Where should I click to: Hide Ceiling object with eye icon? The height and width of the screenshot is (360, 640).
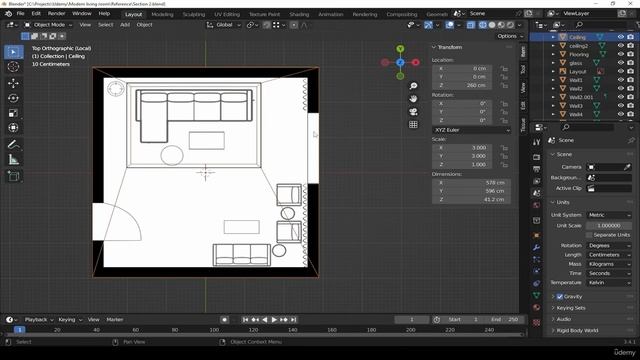[x=620, y=37]
